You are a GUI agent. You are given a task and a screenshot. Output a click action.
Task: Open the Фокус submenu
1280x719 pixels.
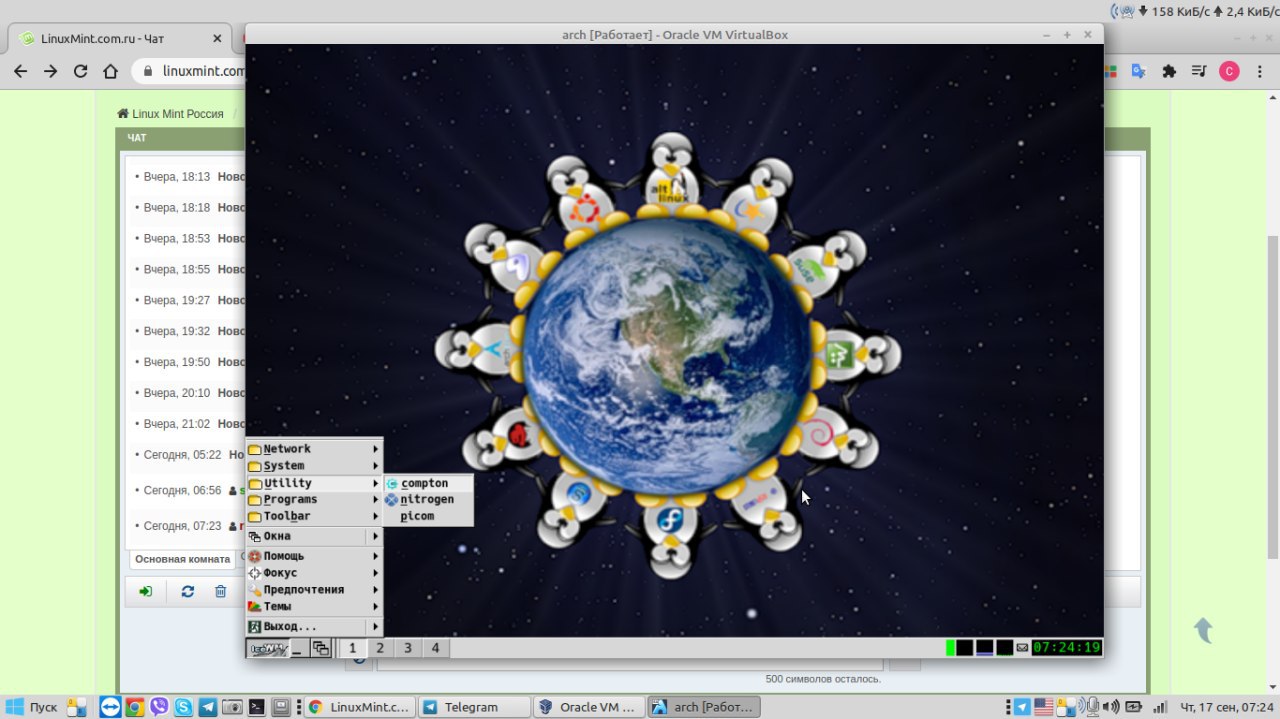click(x=314, y=573)
